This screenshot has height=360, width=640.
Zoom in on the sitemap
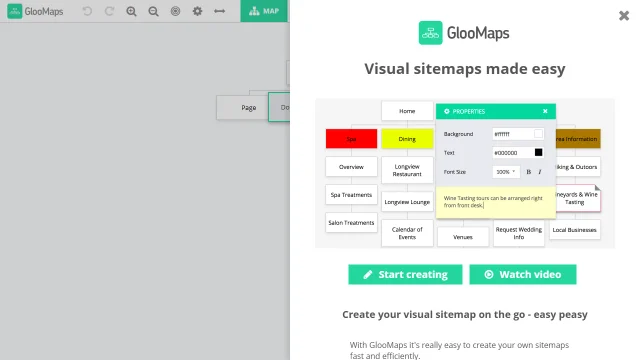point(131,11)
